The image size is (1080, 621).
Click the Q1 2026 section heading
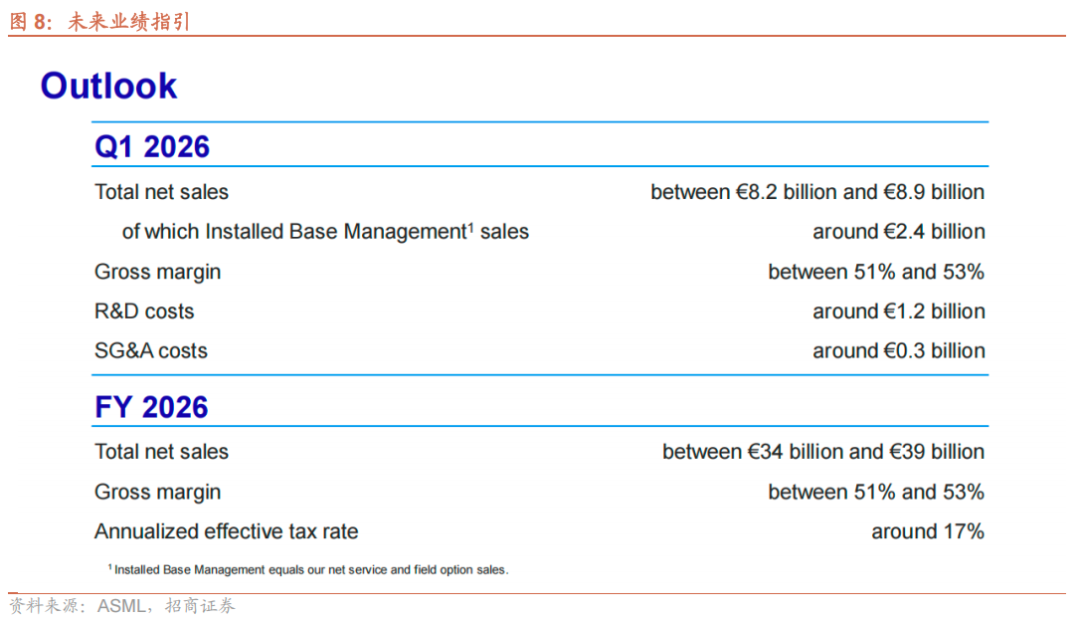point(152,147)
